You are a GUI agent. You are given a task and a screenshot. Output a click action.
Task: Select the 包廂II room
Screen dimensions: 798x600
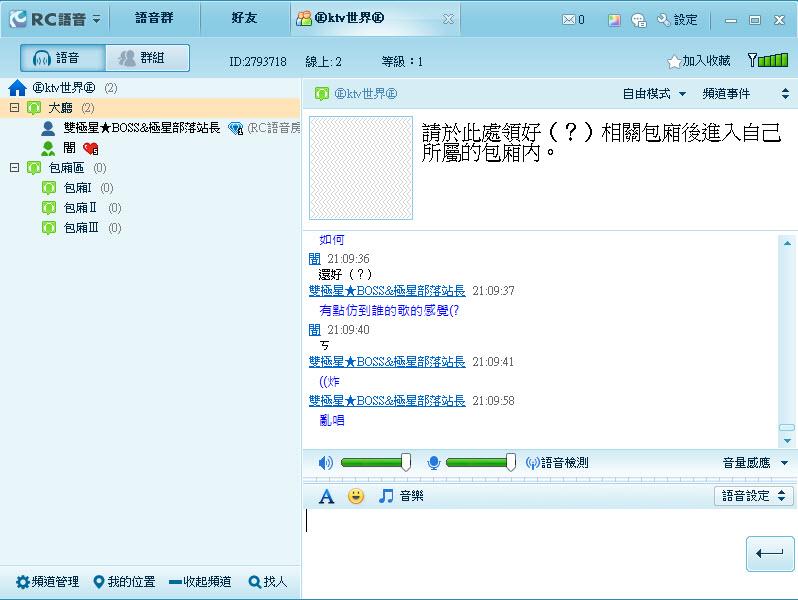(80, 208)
